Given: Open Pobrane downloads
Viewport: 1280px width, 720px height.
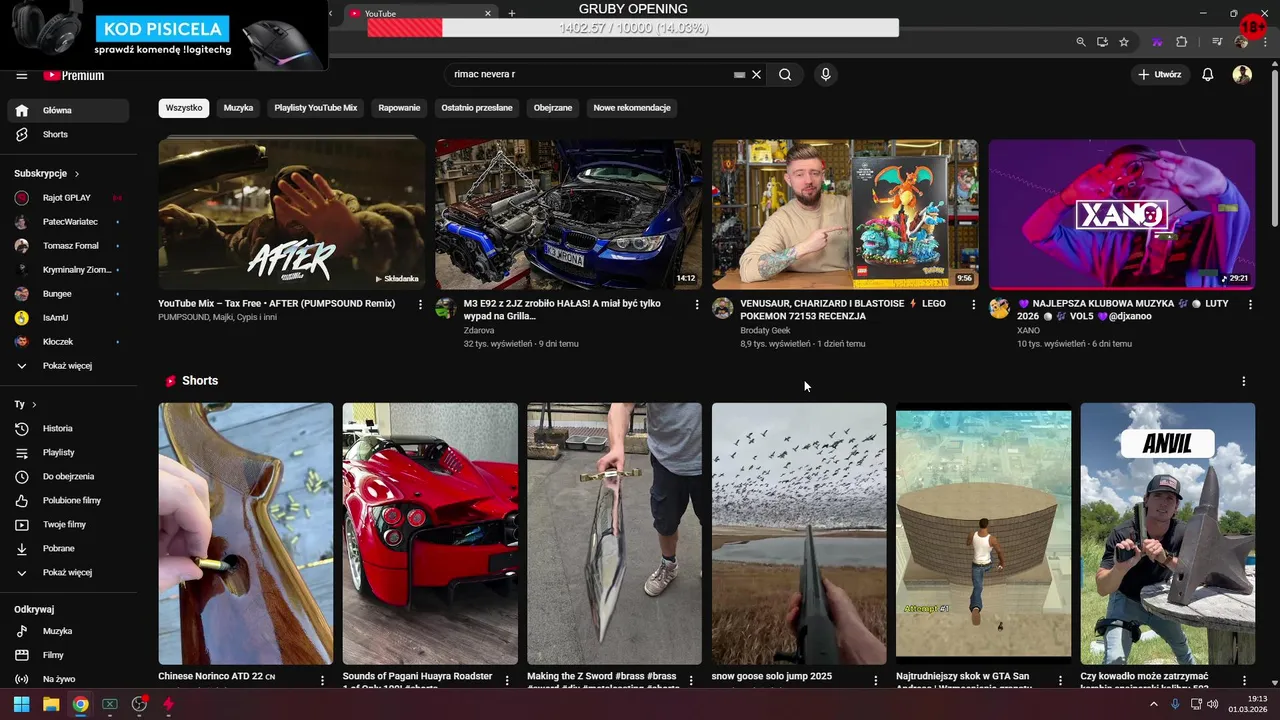Looking at the screenshot, I should [68, 548].
